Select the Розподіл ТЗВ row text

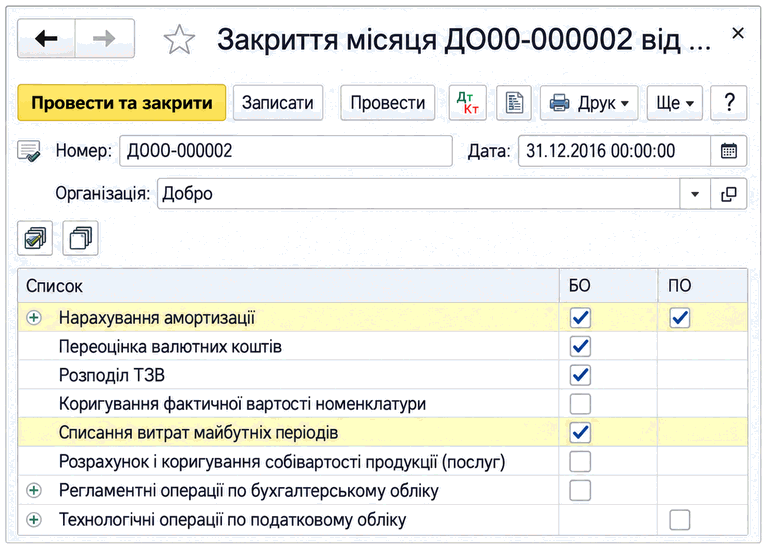(x=112, y=375)
